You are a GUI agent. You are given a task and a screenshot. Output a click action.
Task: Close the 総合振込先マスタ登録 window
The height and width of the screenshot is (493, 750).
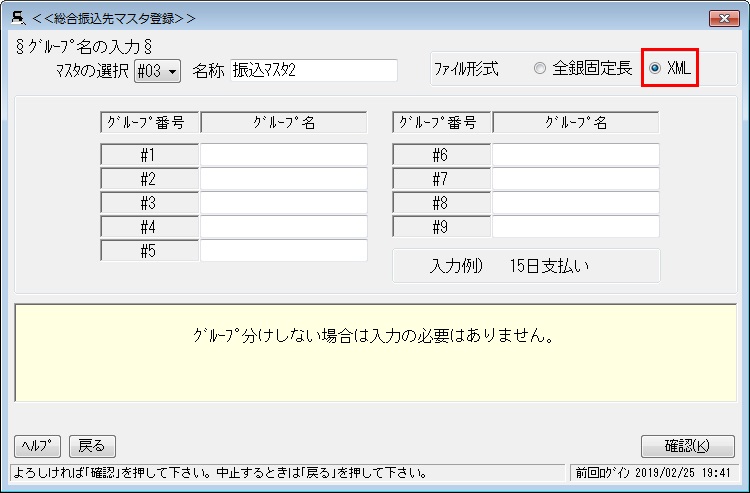pyautogui.click(x=724, y=18)
